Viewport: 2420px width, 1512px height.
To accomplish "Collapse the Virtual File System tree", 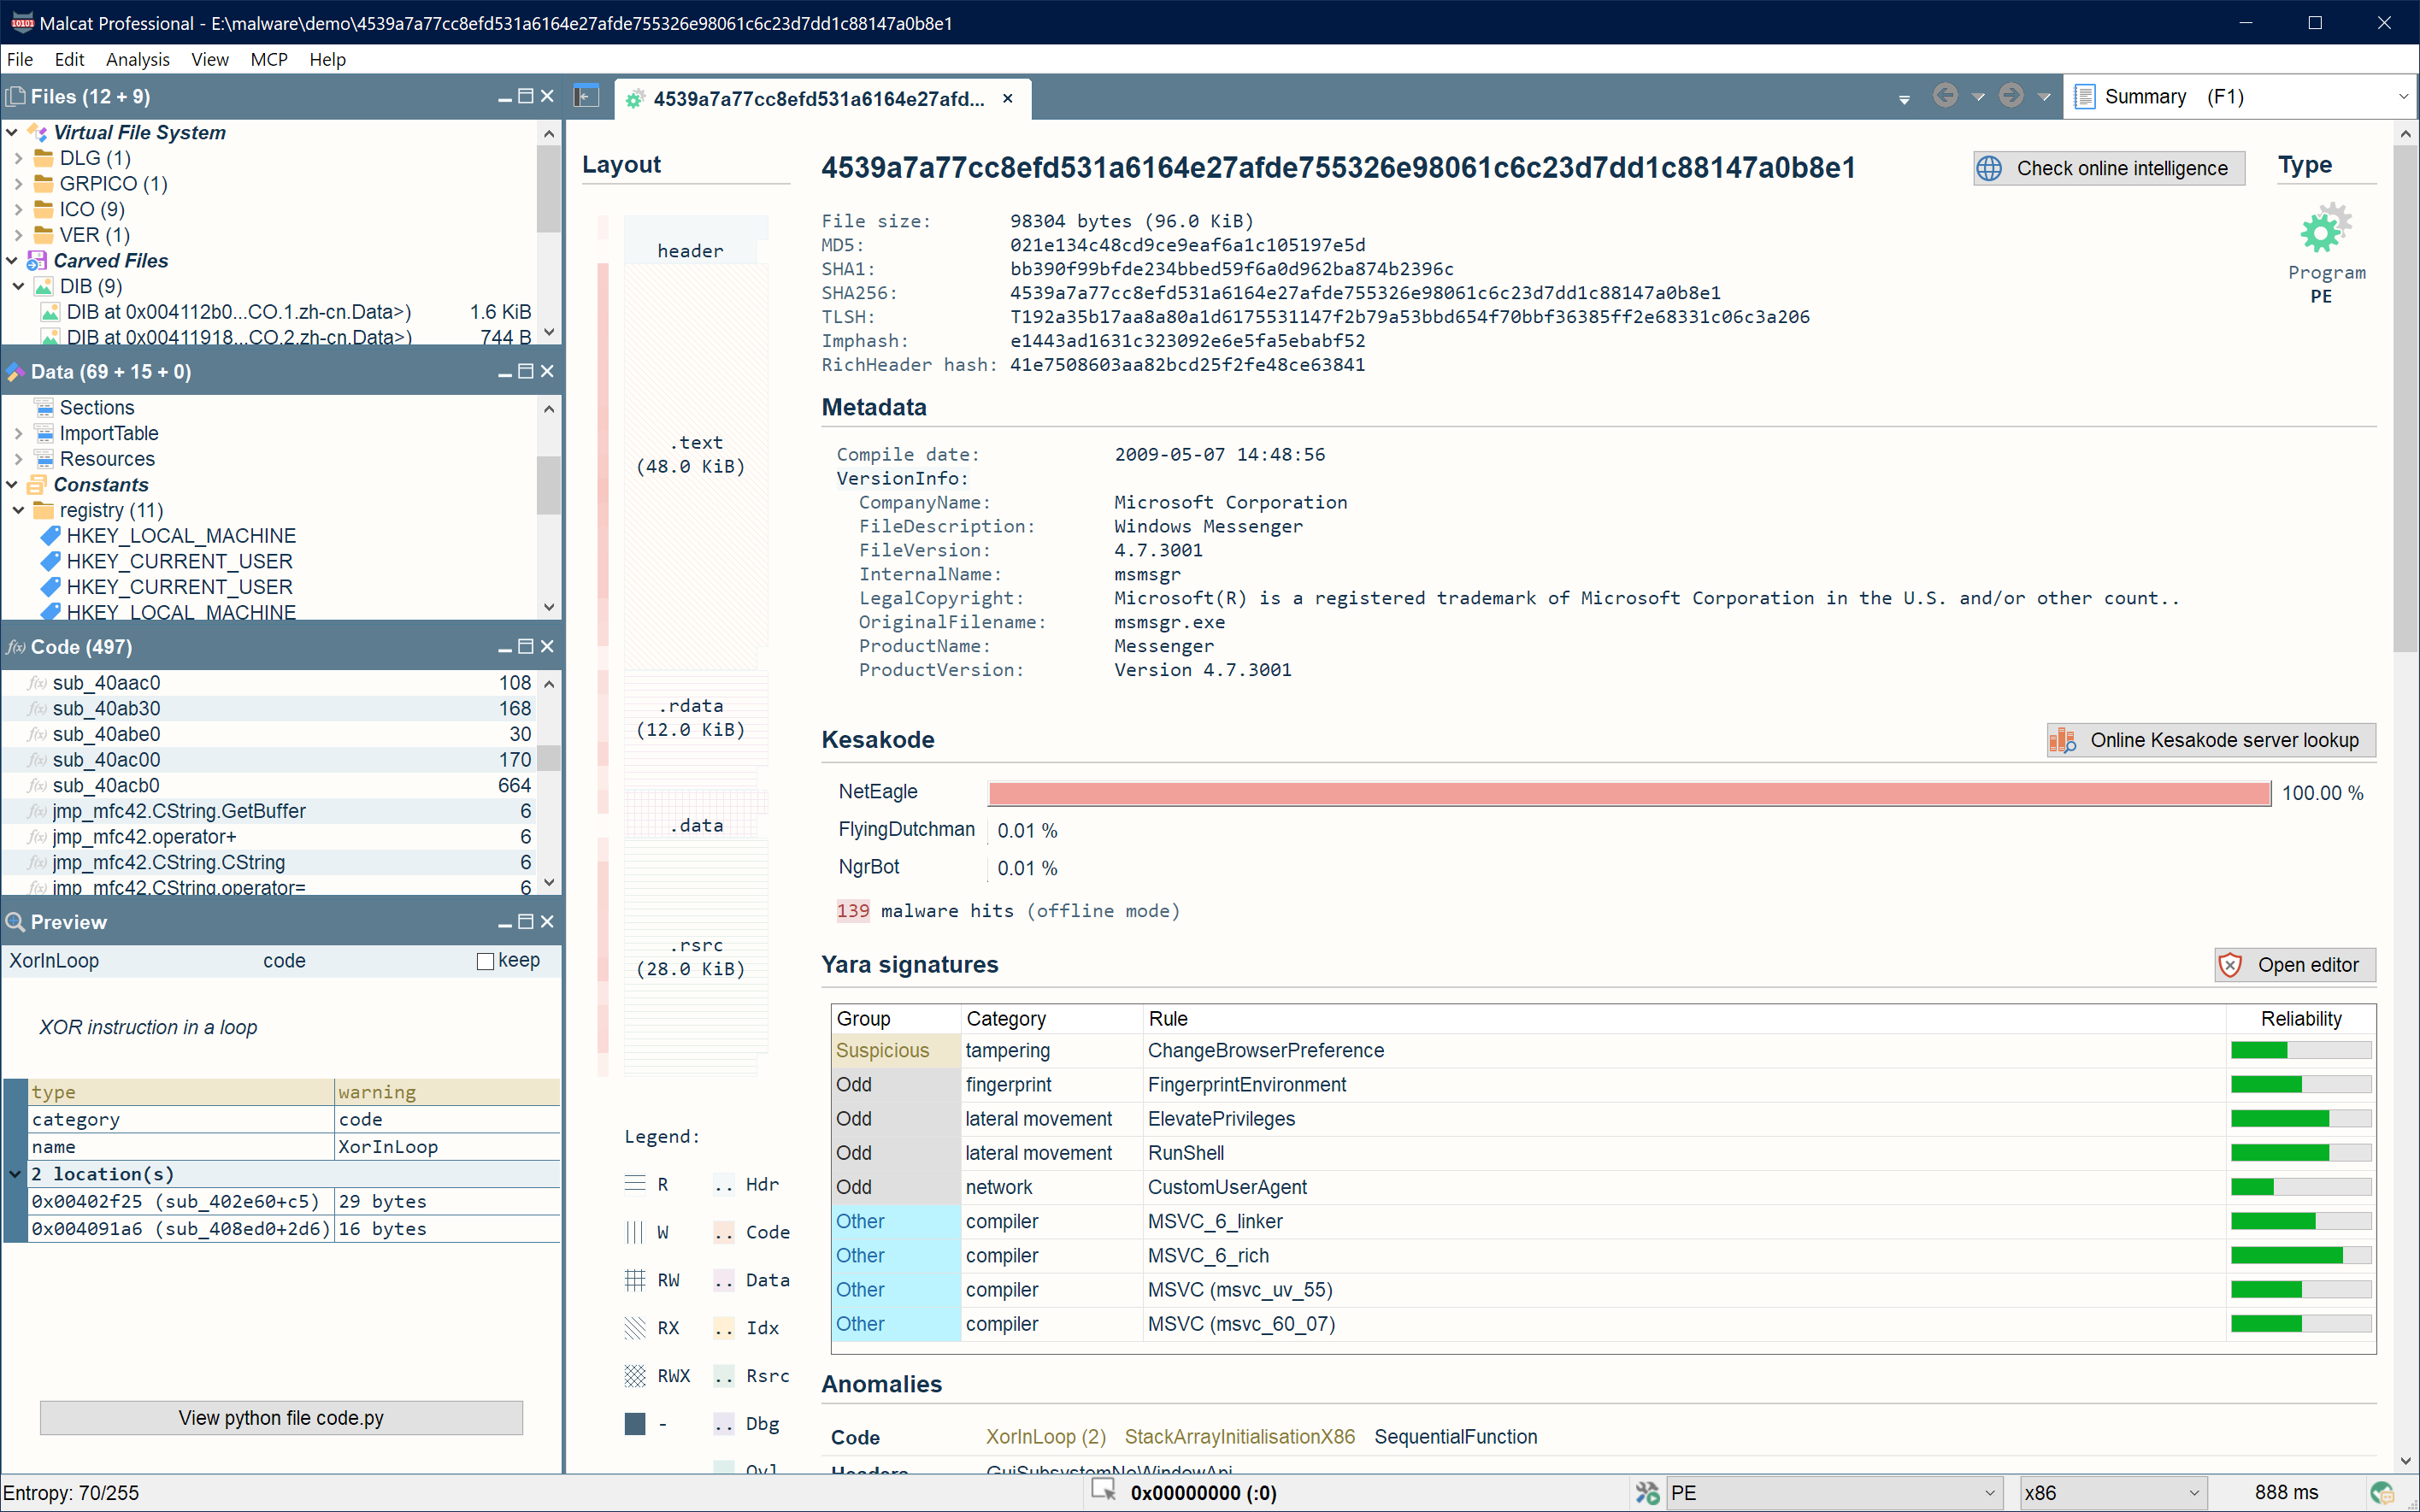I will coord(12,132).
